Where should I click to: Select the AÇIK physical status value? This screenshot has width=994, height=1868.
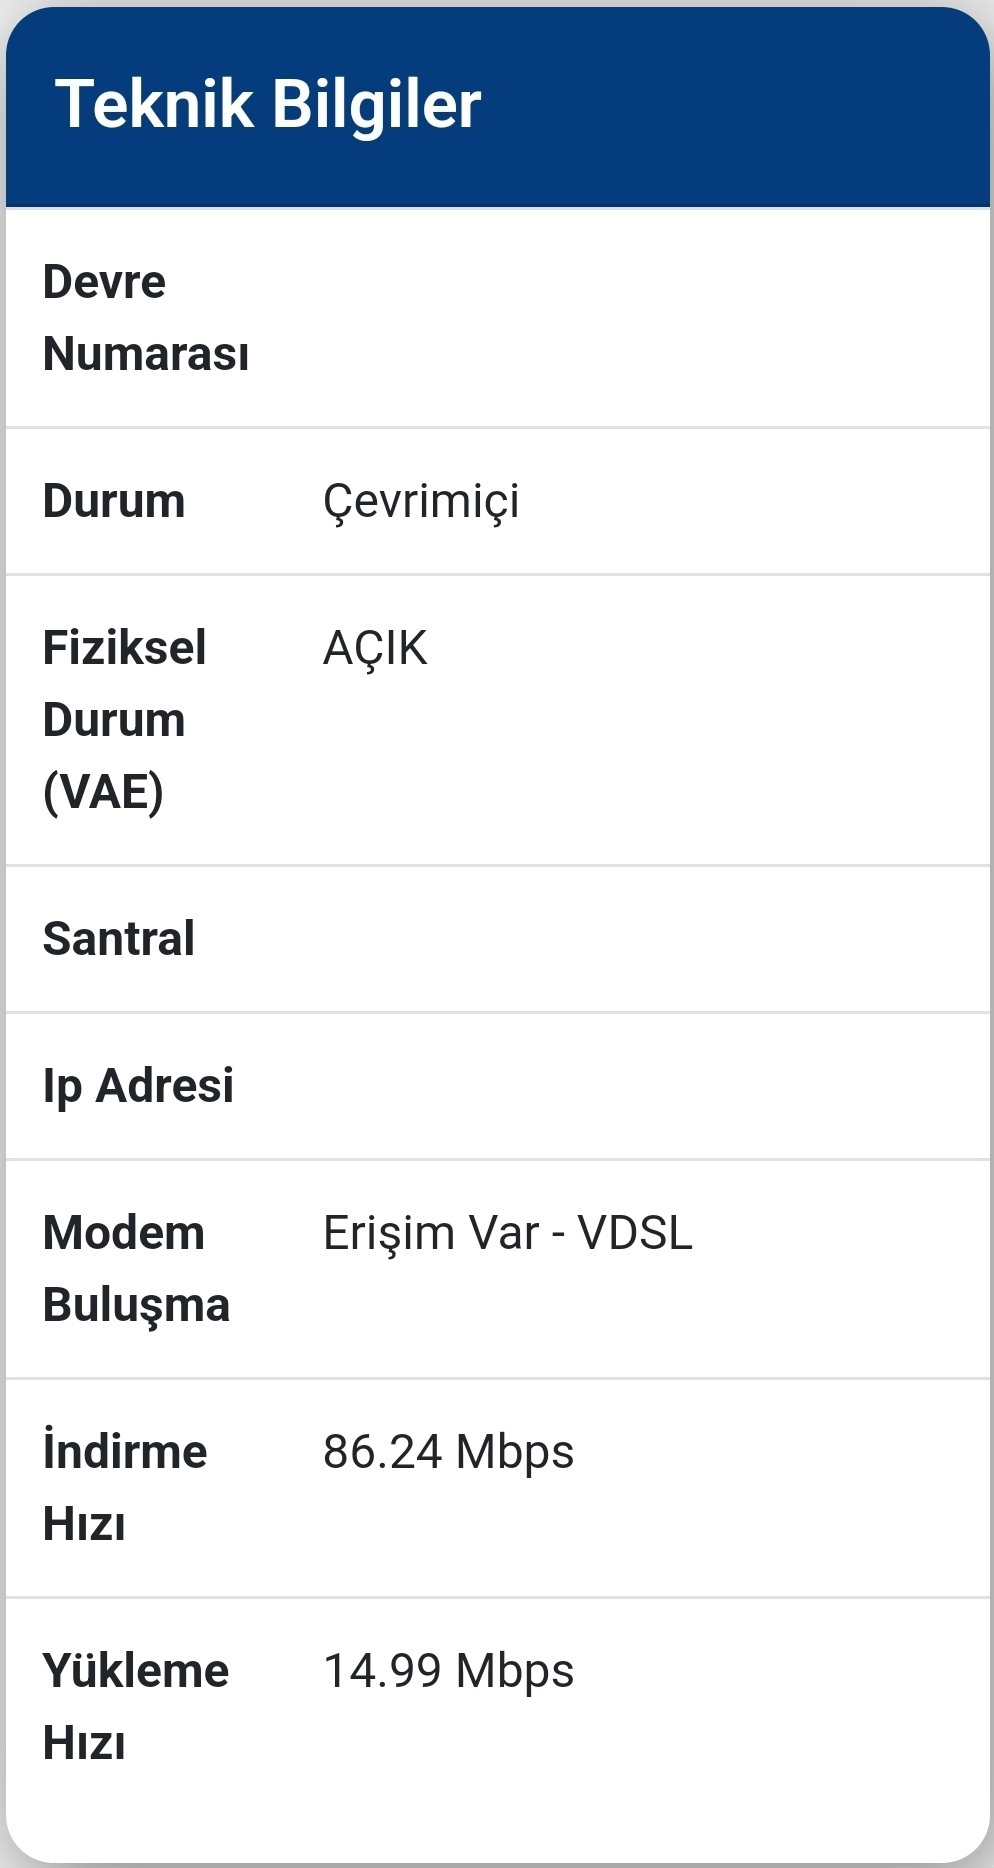[375, 649]
